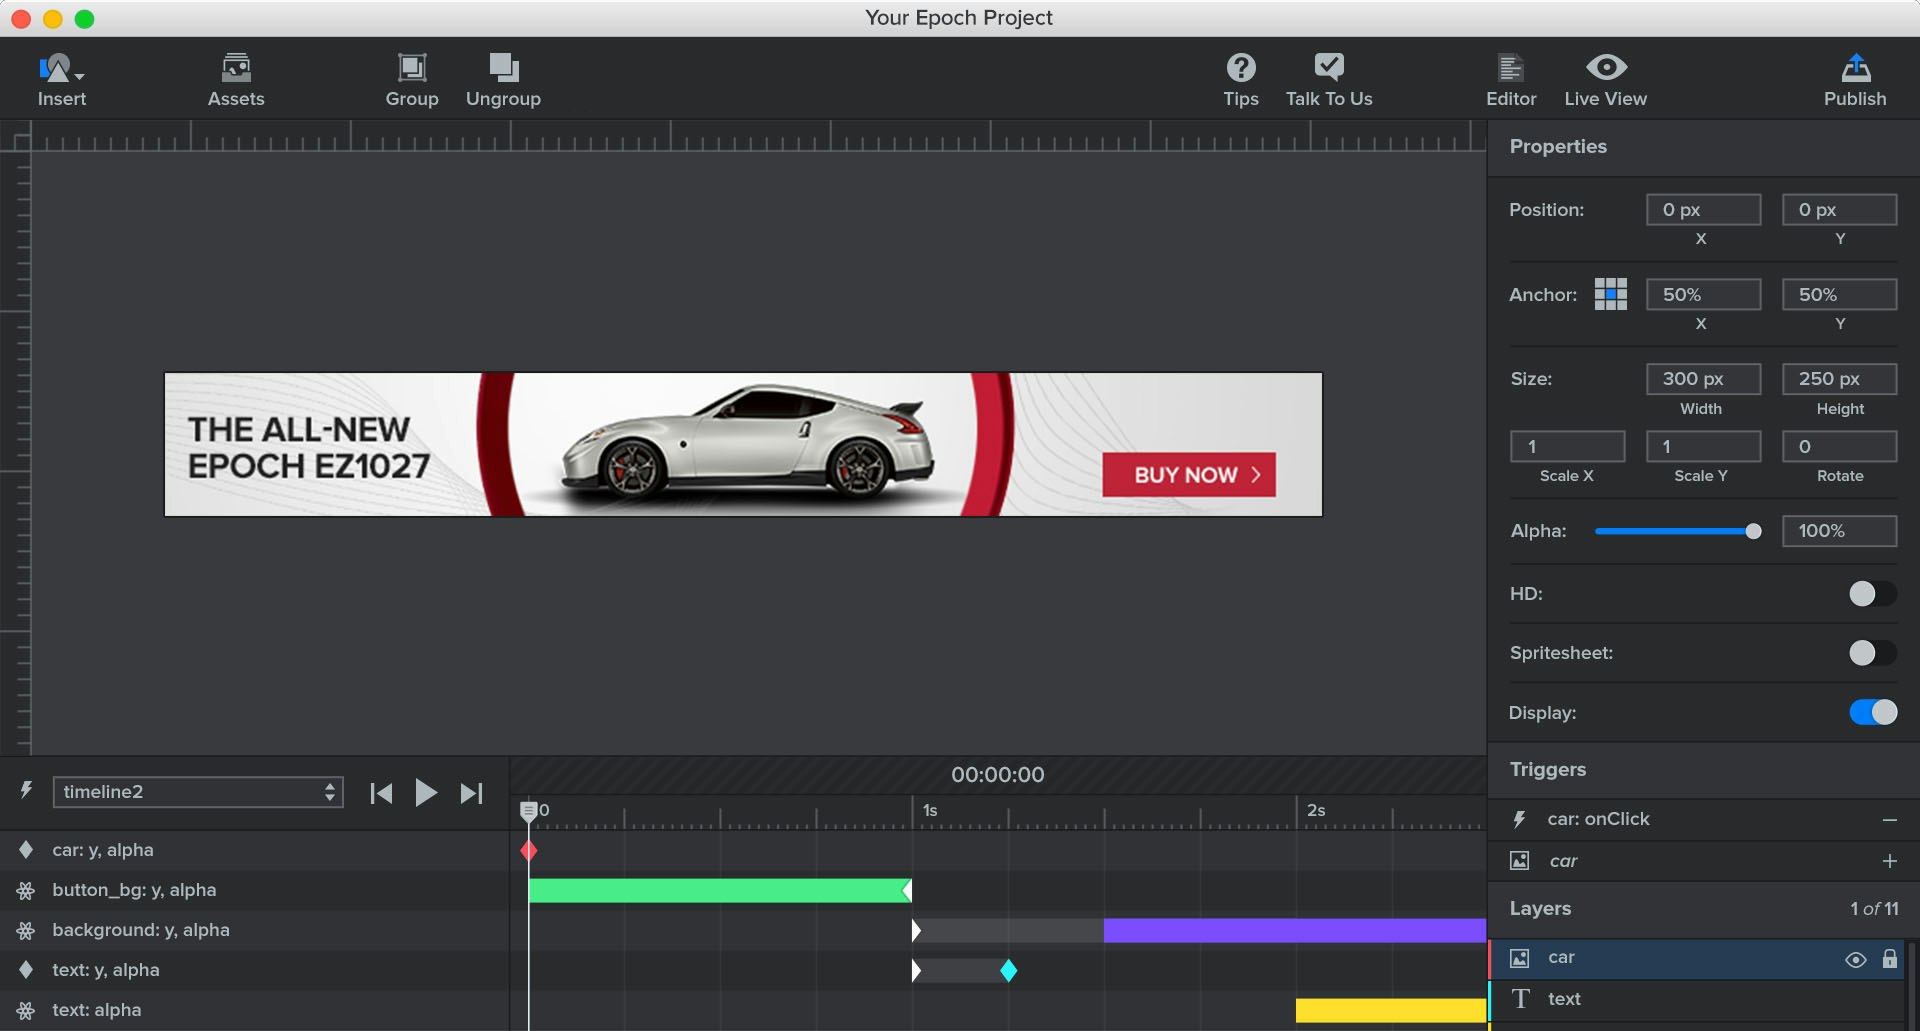Image resolution: width=1920 pixels, height=1031 pixels.
Task: Click the BUY NOW button on canvas
Action: click(x=1189, y=475)
